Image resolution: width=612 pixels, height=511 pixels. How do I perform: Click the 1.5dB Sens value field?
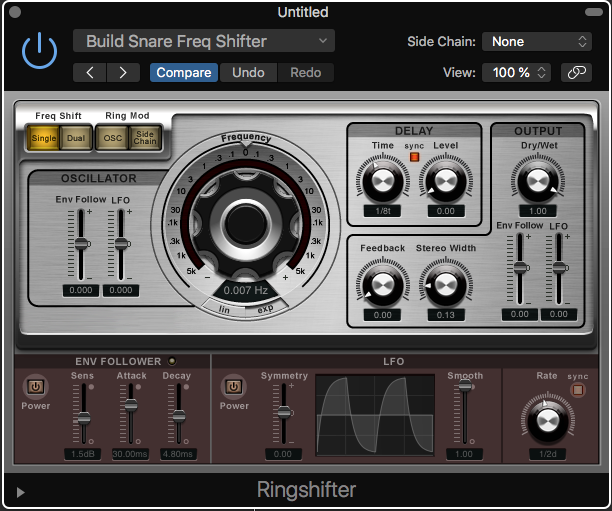pos(83,454)
